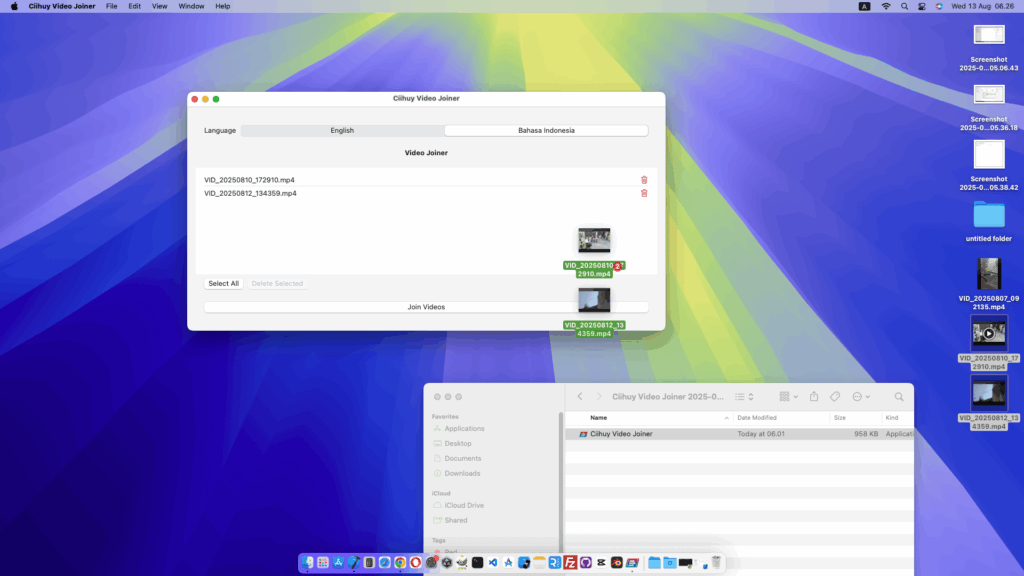Activate Siri from the menu bar
The height and width of the screenshot is (576, 1024).
tap(939, 7)
